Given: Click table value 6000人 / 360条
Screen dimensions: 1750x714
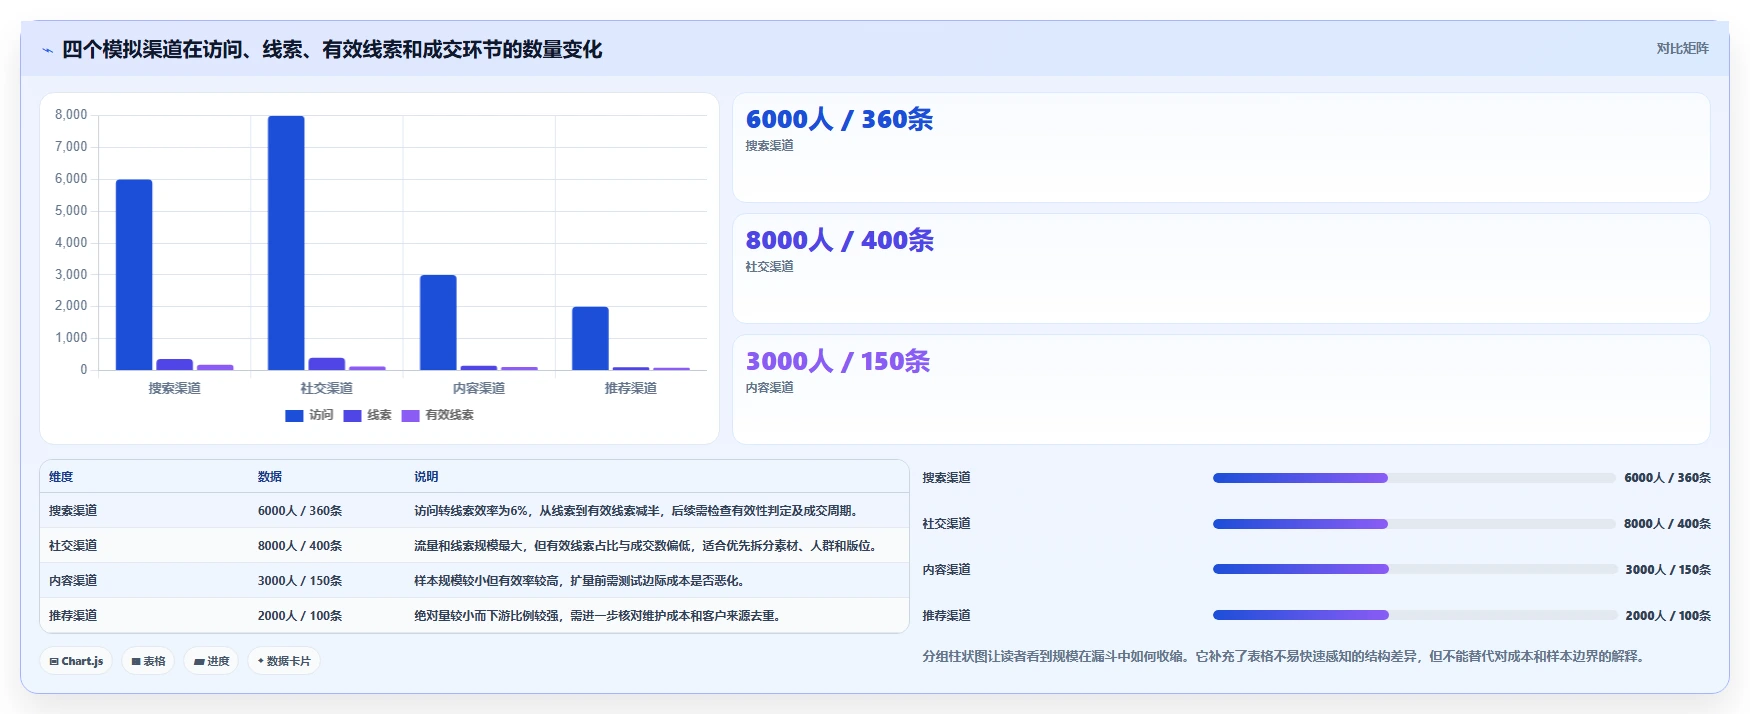Looking at the screenshot, I should [x=300, y=511].
